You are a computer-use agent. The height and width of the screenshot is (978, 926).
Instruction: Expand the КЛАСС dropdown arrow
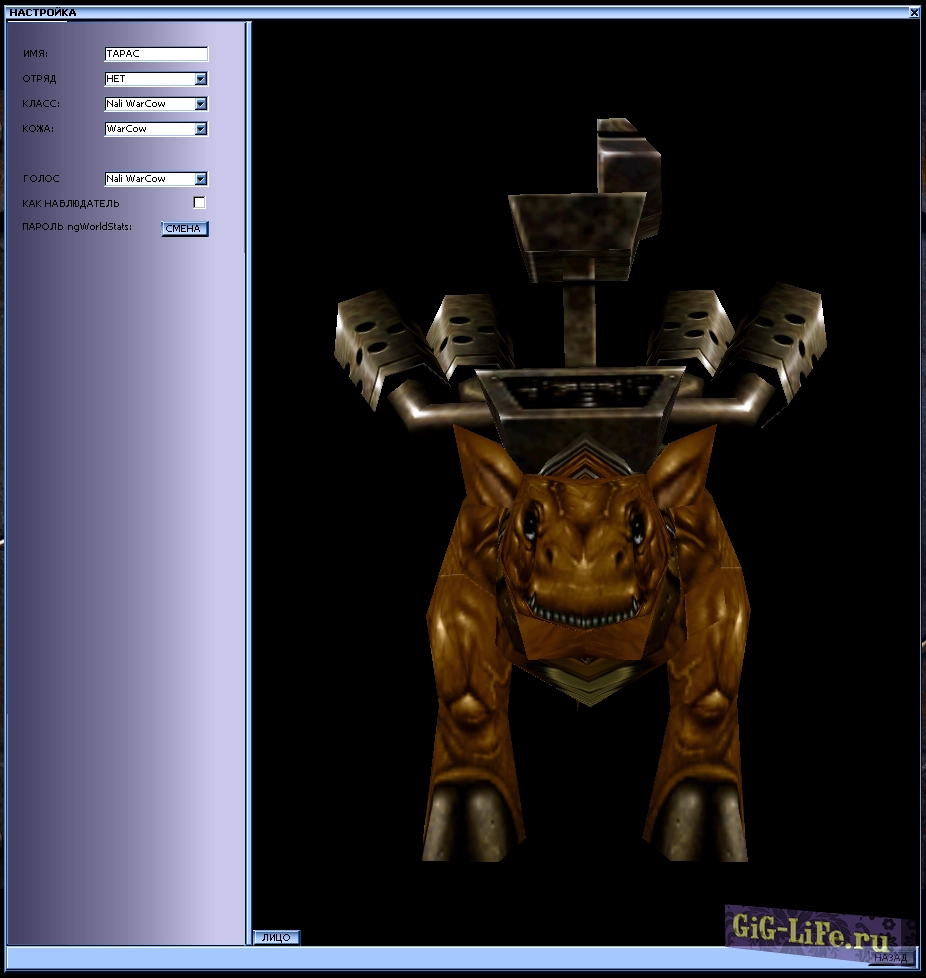201,104
